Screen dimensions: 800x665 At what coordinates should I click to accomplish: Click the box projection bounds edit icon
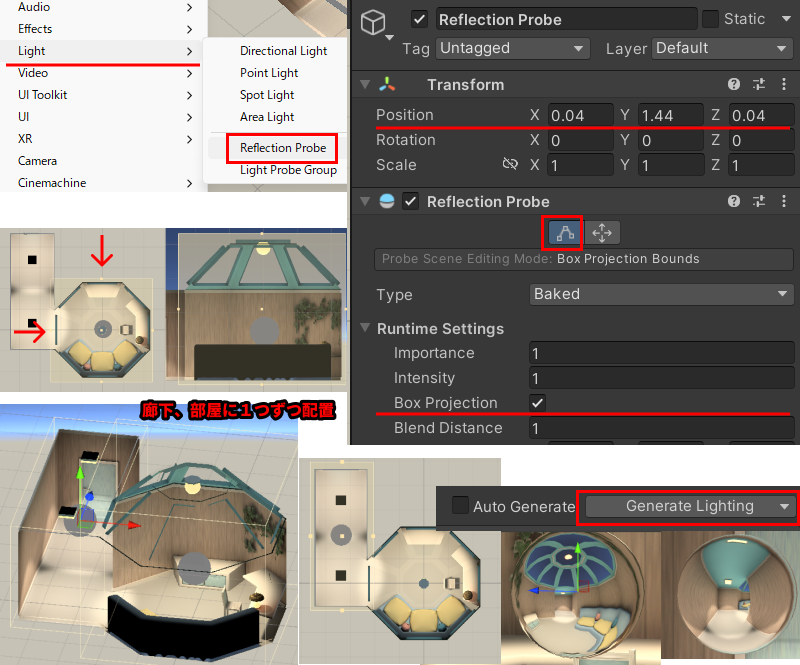point(563,233)
